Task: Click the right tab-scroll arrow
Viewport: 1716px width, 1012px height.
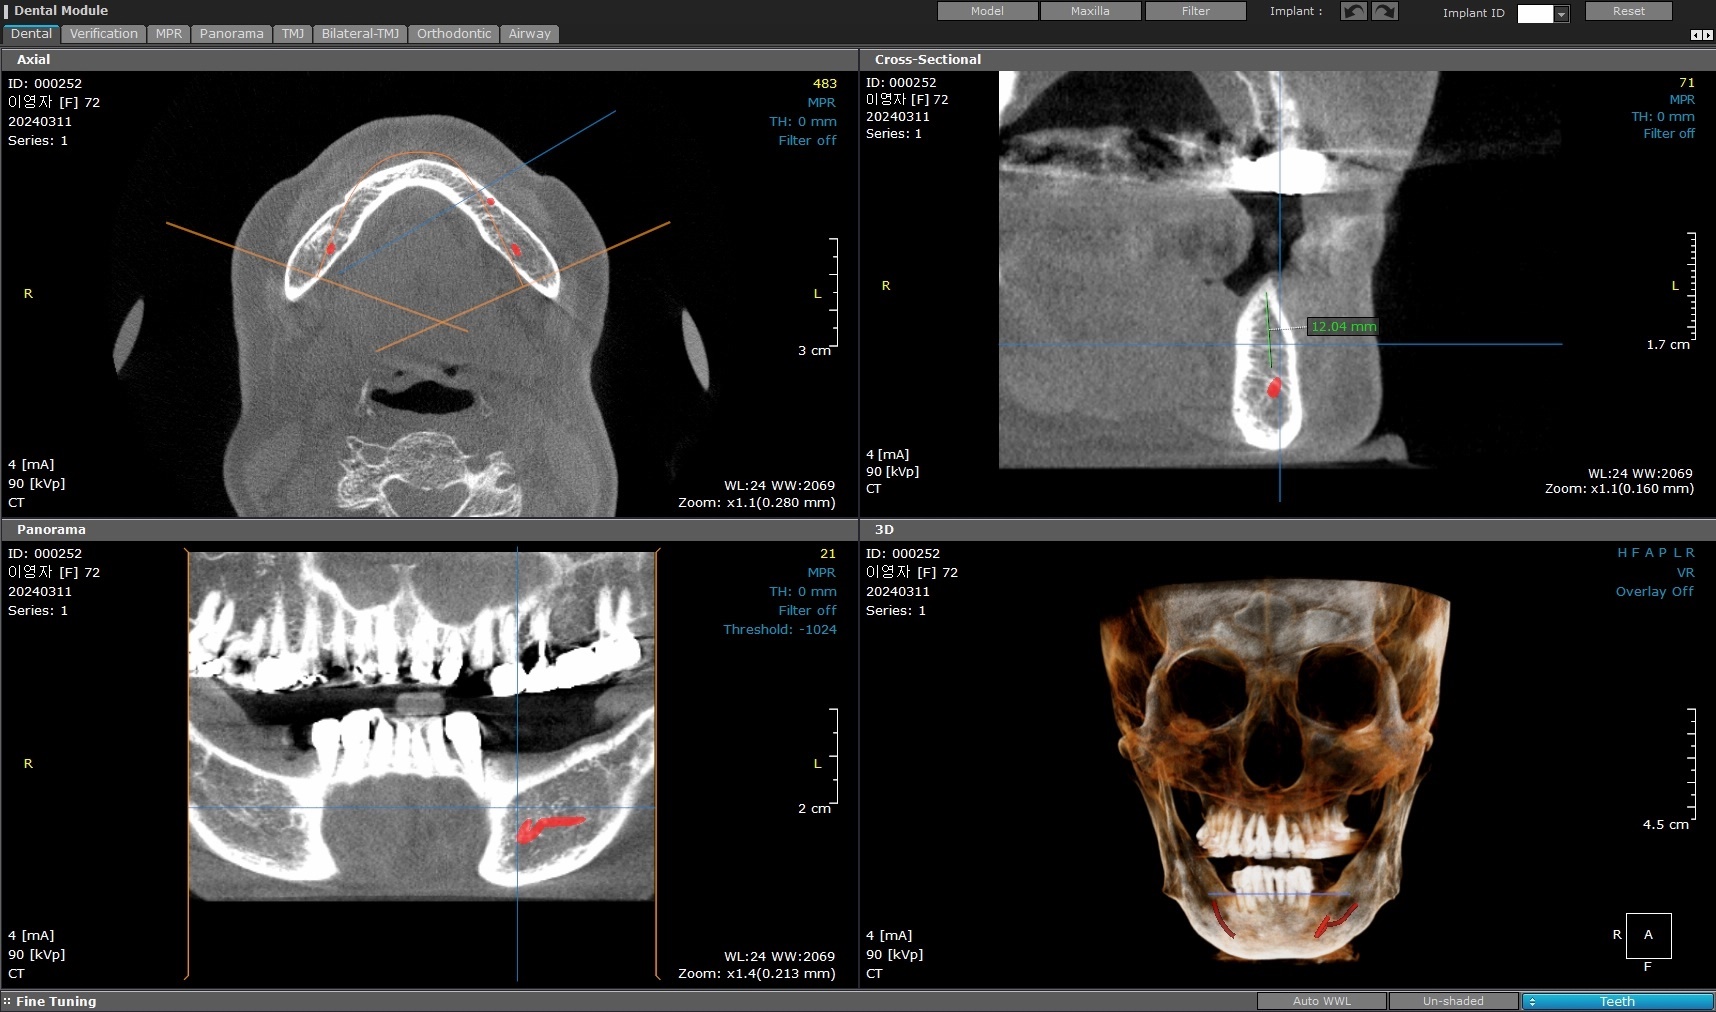Action: coord(1708,35)
